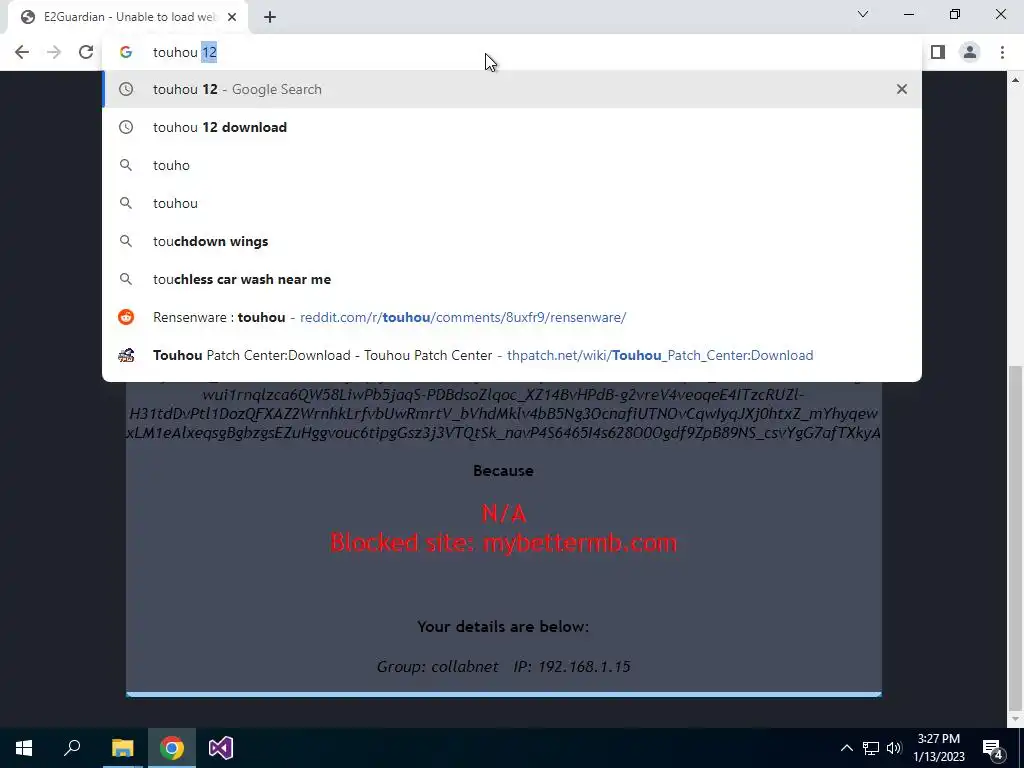Open network status tray icon
This screenshot has height=768, width=1024.
click(871, 748)
